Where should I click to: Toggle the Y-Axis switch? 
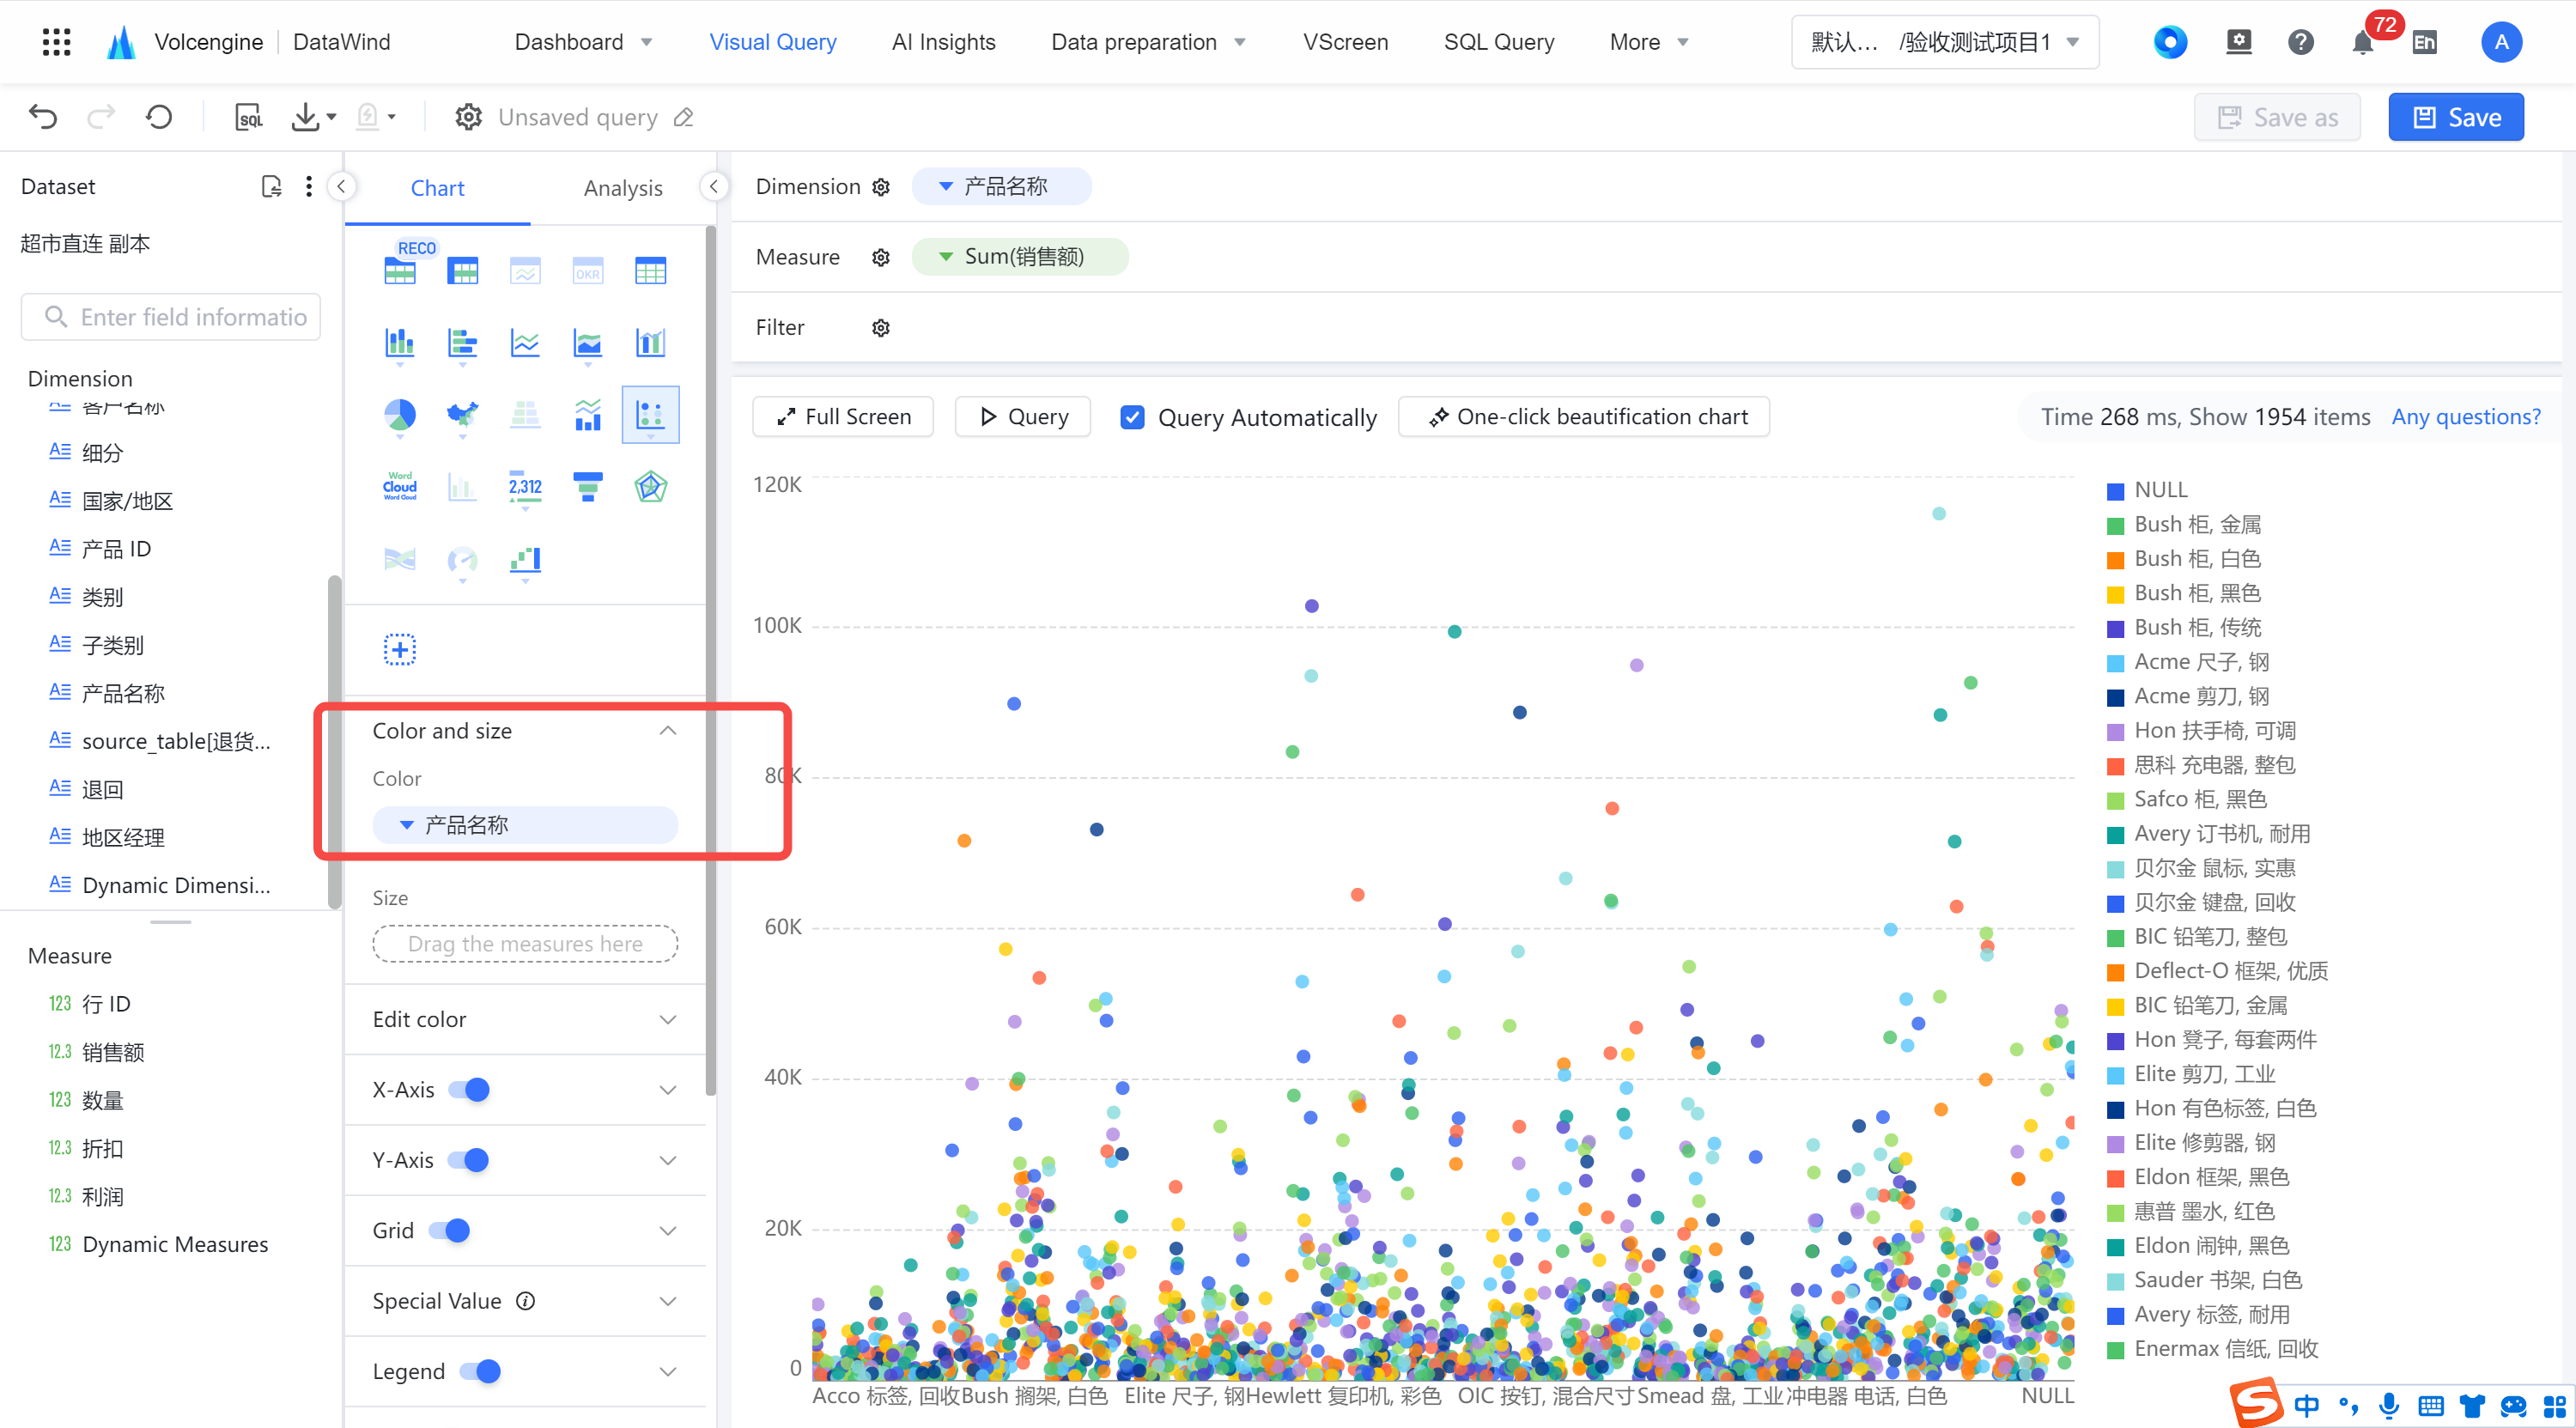point(469,1159)
